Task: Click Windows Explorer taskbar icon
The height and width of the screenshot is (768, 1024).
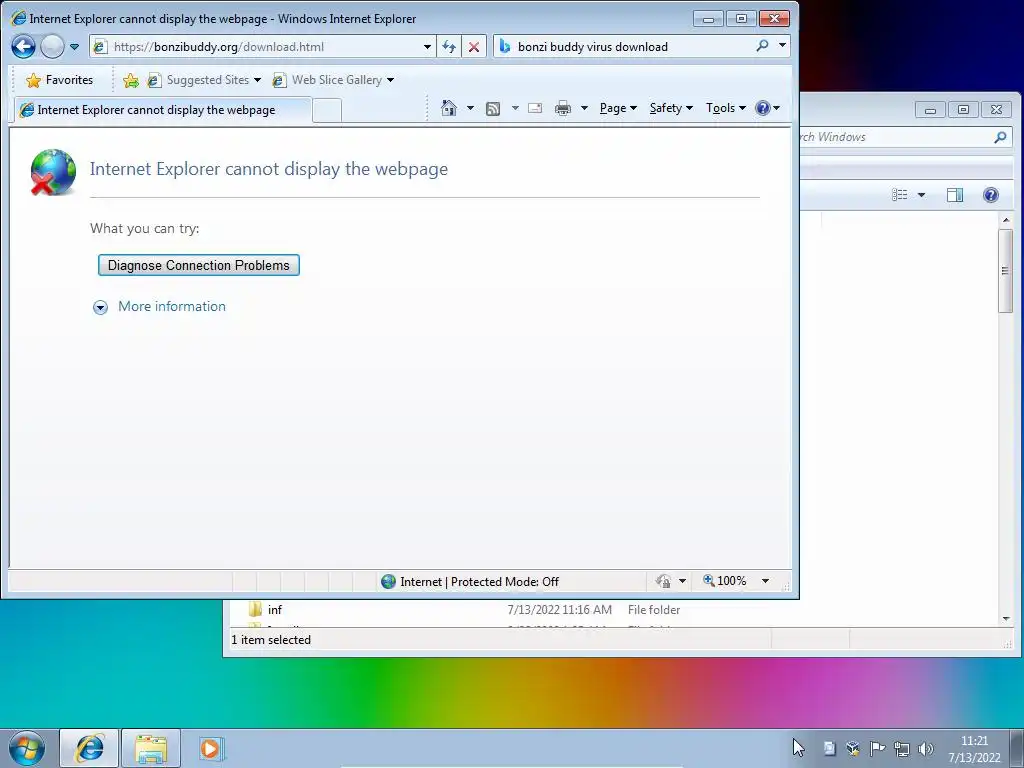Action: 151,748
